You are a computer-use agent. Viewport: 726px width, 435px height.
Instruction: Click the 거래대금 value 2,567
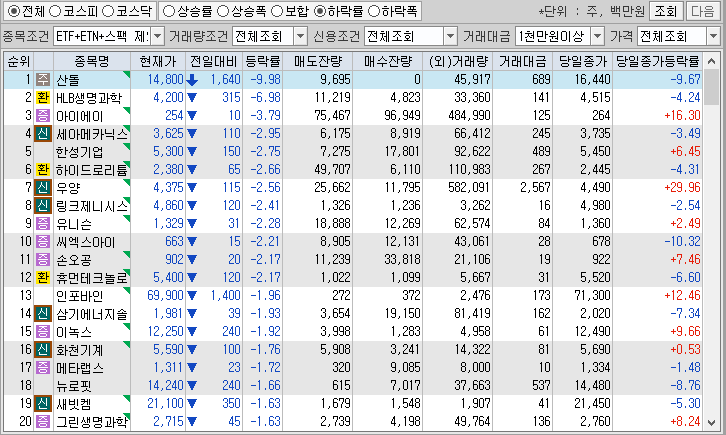(x=535, y=187)
